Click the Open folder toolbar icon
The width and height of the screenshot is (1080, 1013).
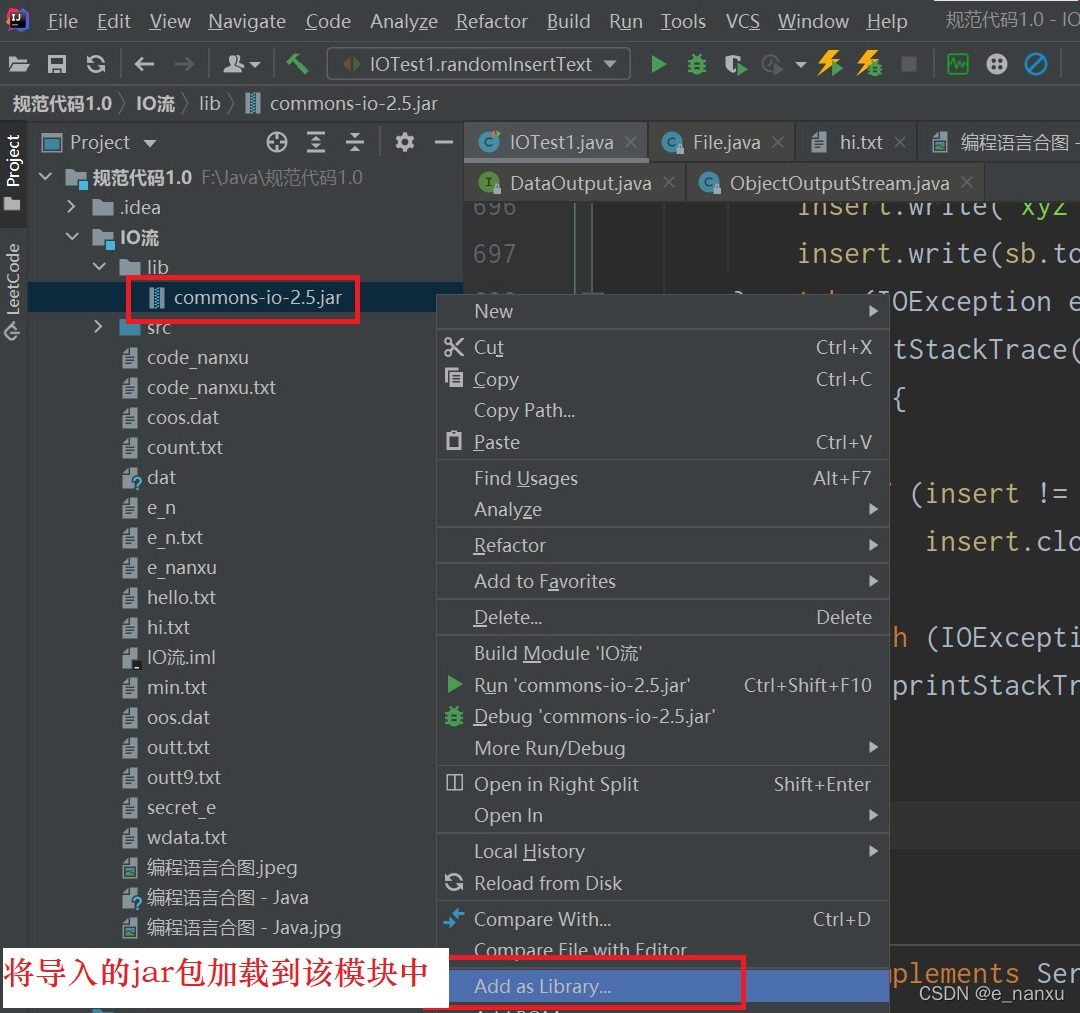point(19,64)
